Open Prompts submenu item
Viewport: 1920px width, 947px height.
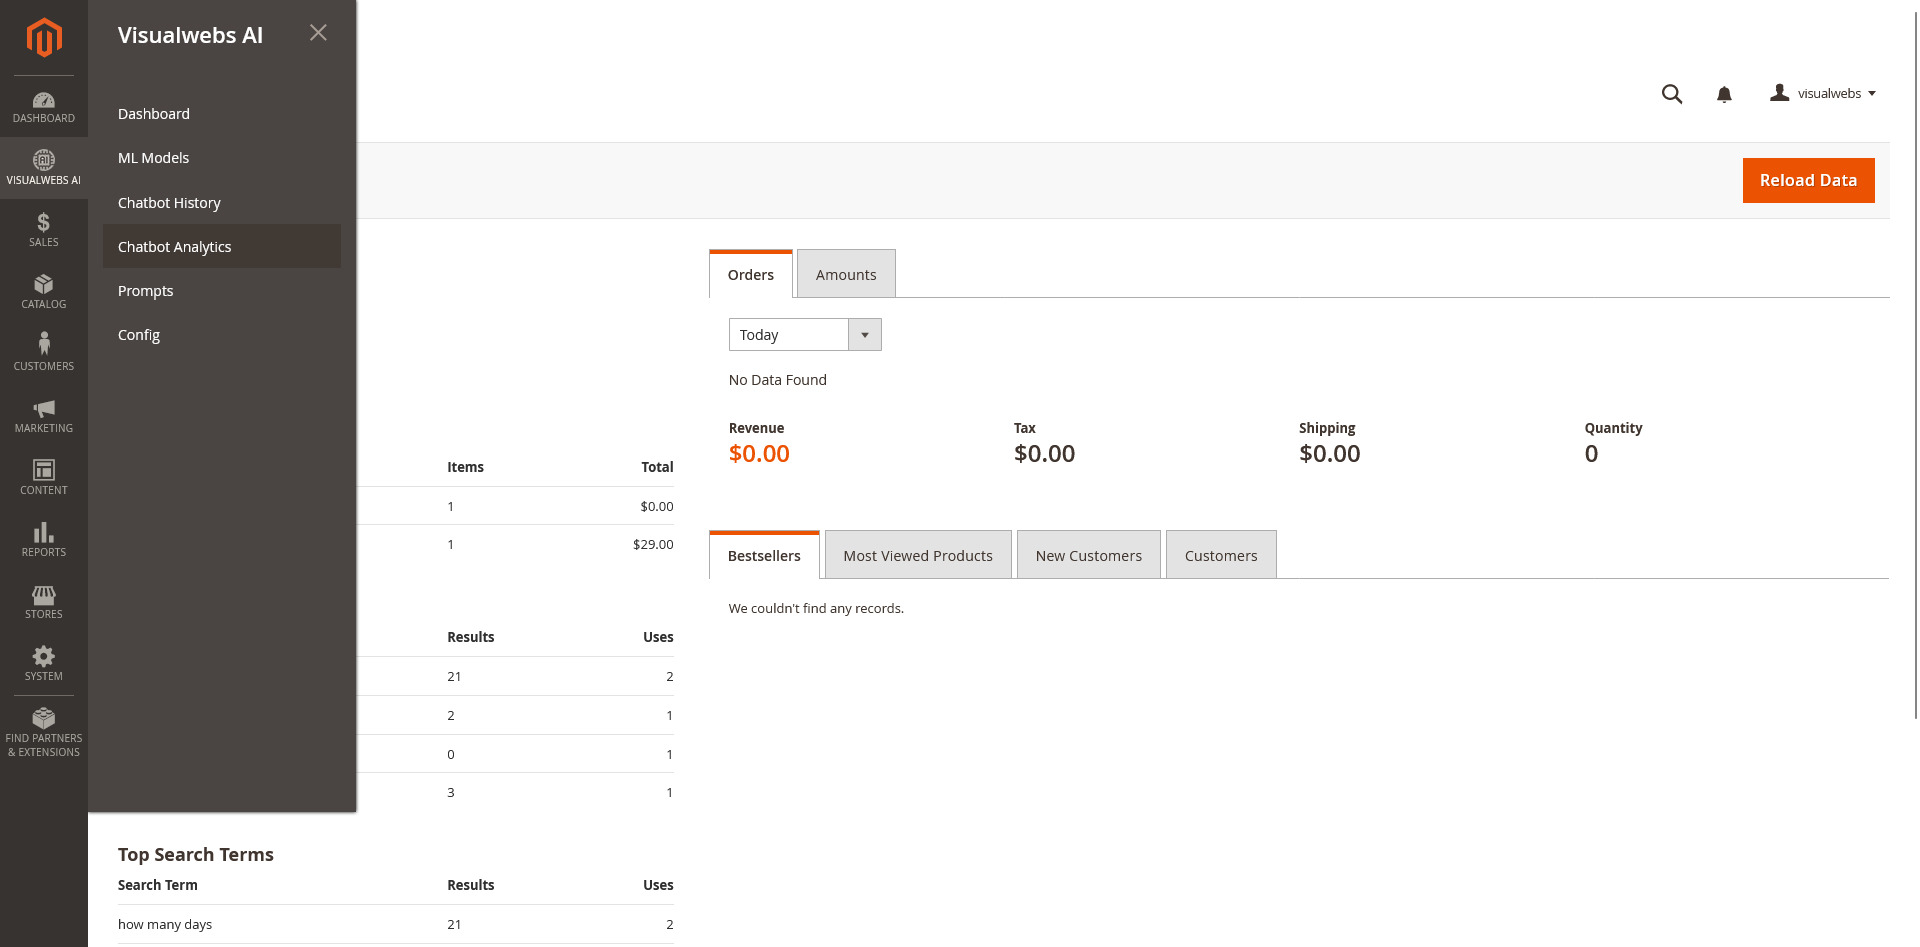[x=222, y=291]
